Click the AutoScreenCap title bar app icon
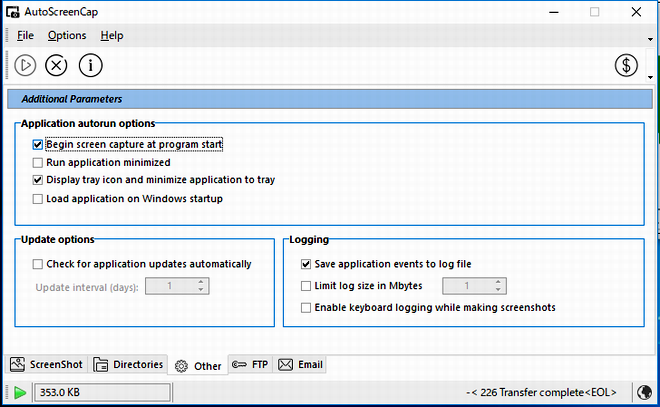Image resolution: width=660 pixels, height=407 pixels. 13,12
